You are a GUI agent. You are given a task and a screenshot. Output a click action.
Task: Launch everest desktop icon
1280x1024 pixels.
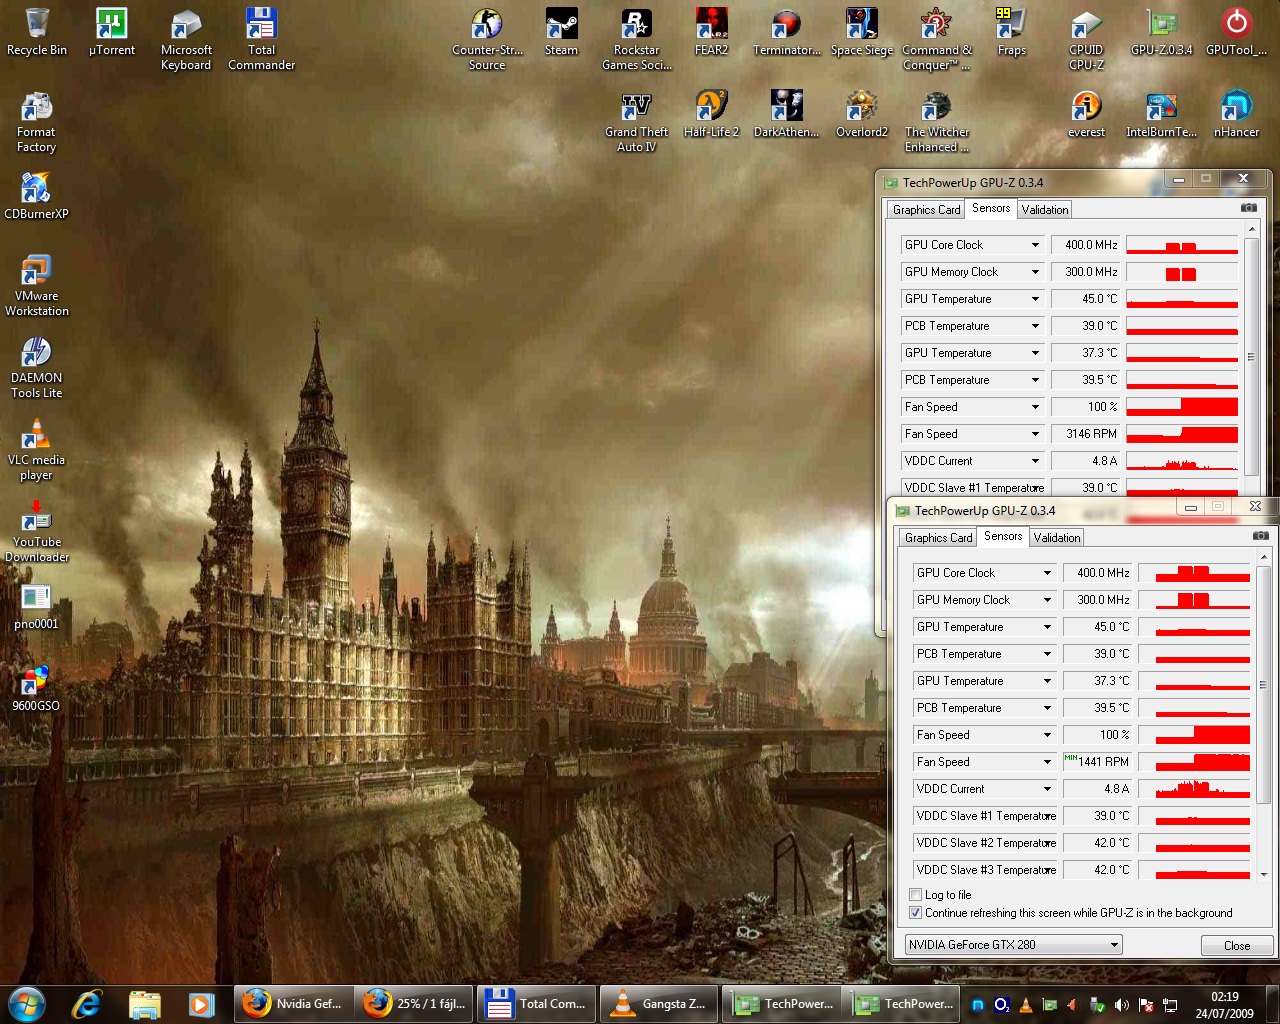coord(1086,114)
